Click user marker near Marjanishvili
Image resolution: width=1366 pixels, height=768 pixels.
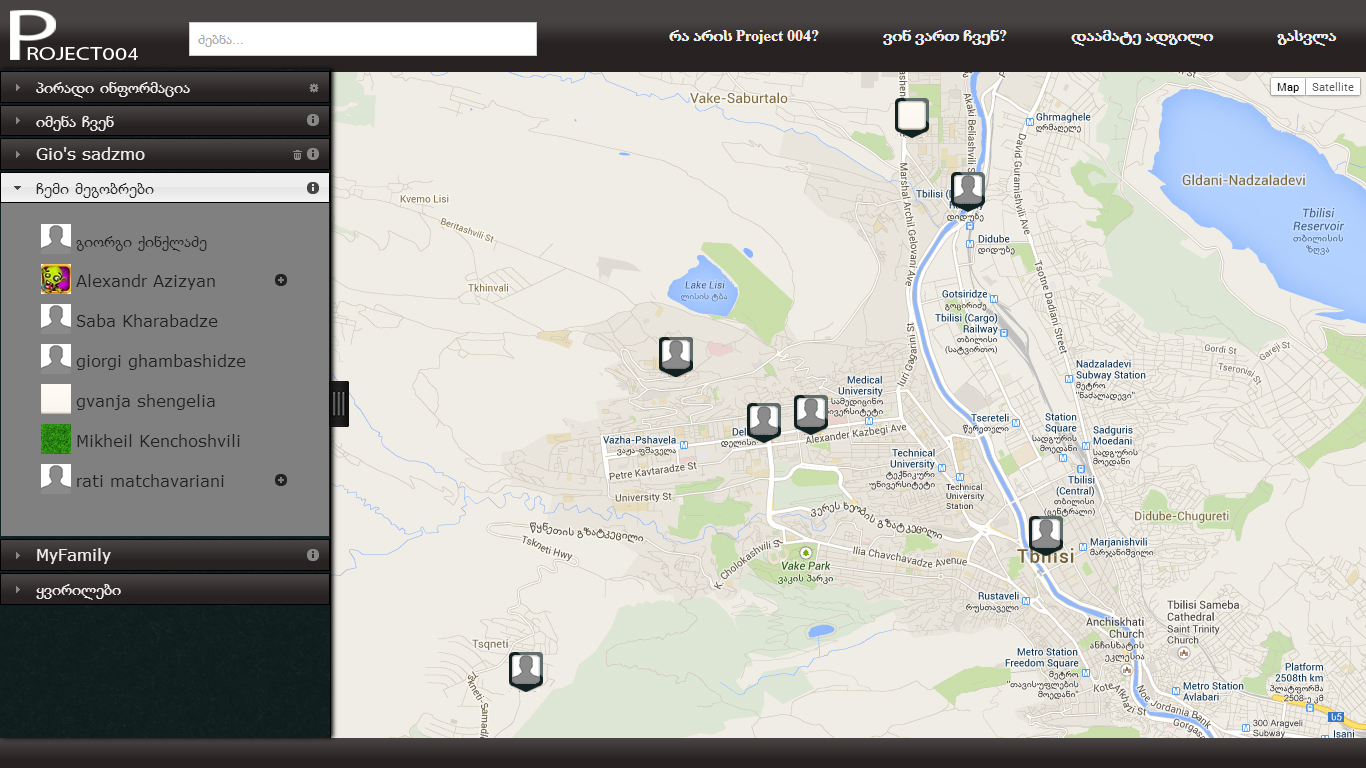click(x=1046, y=535)
